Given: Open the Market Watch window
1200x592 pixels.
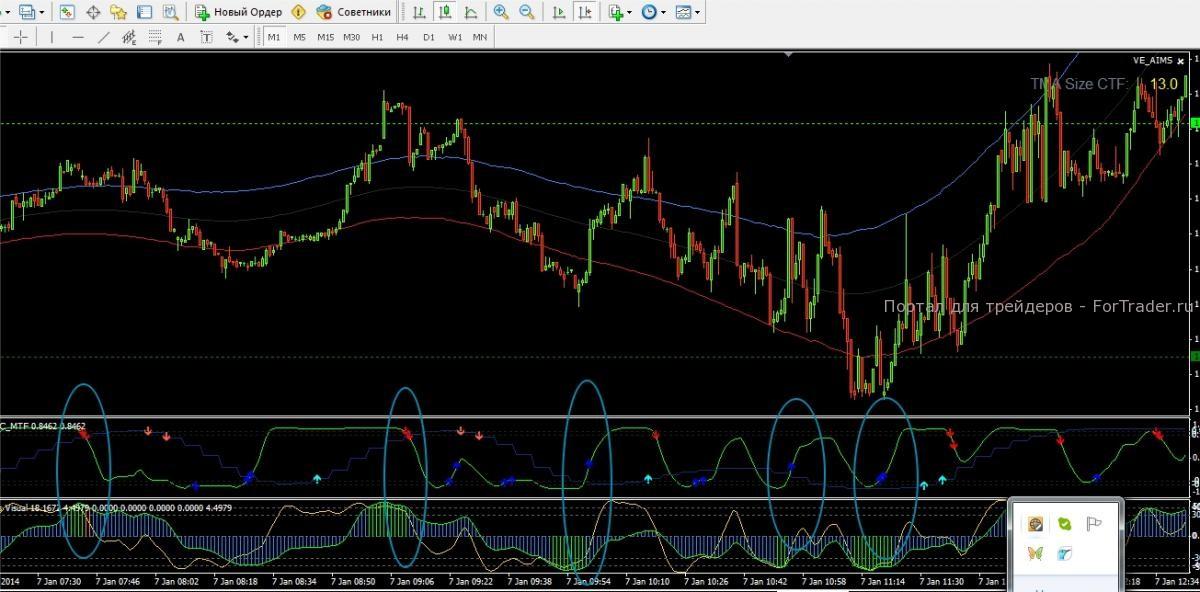Looking at the screenshot, I should [67, 13].
